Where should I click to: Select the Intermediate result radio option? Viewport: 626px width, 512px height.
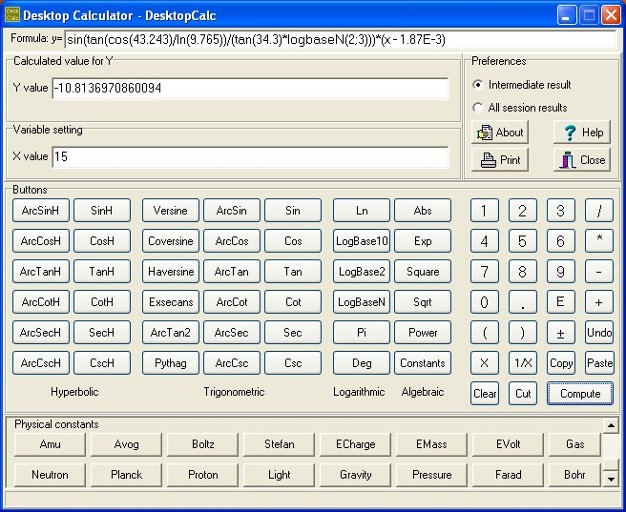coord(522,85)
